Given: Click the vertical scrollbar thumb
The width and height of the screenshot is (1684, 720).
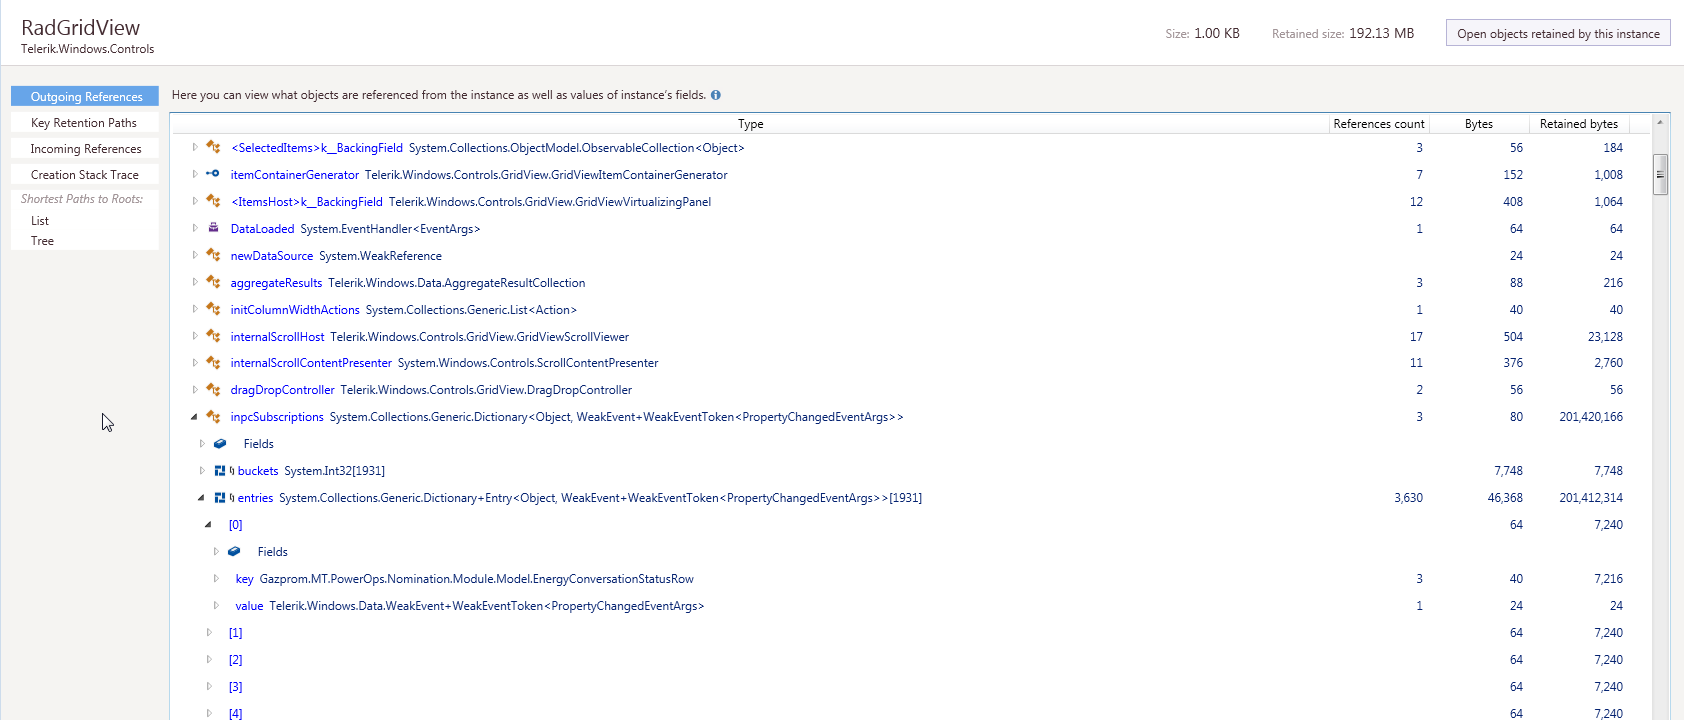Looking at the screenshot, I should (x=1660, y=174).
